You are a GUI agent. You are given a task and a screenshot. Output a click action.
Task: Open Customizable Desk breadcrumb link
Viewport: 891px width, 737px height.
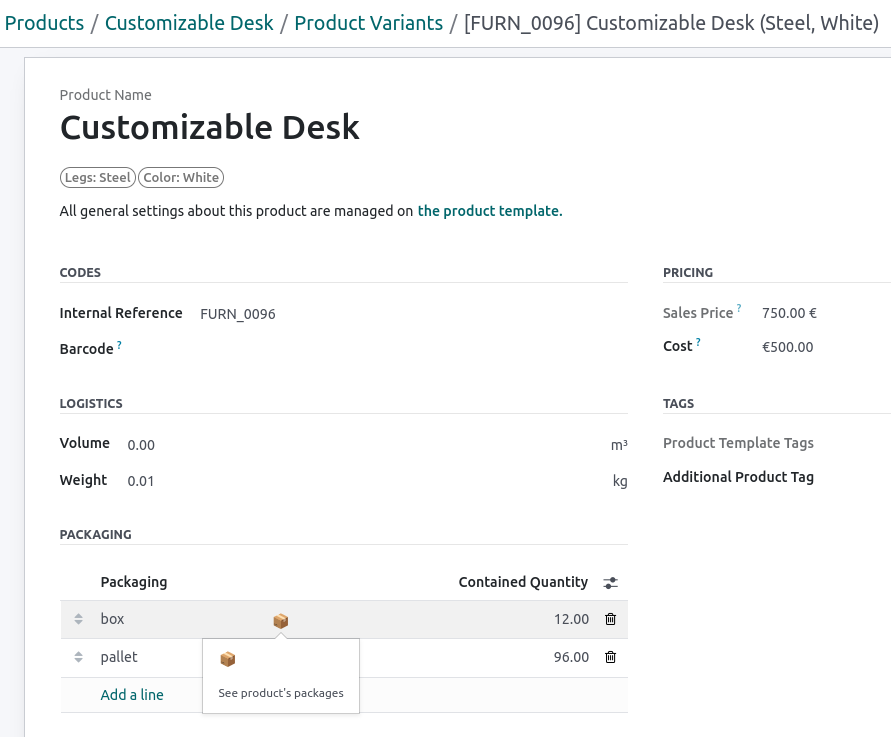pos(189,23)
